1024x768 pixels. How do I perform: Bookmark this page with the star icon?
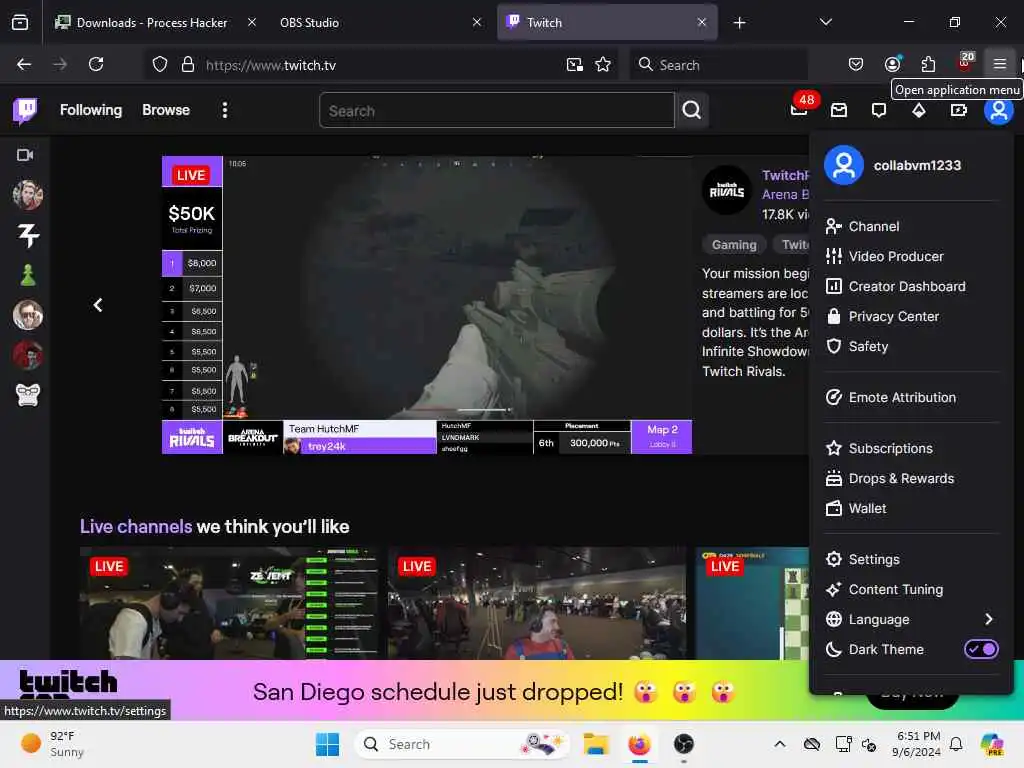click(x=603, y=65)
